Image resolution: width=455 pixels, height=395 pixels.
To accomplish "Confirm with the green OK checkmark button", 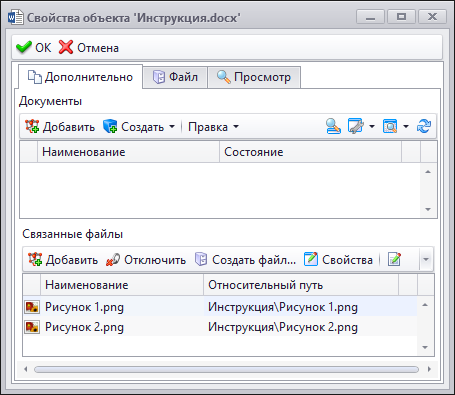I will 34,48.
